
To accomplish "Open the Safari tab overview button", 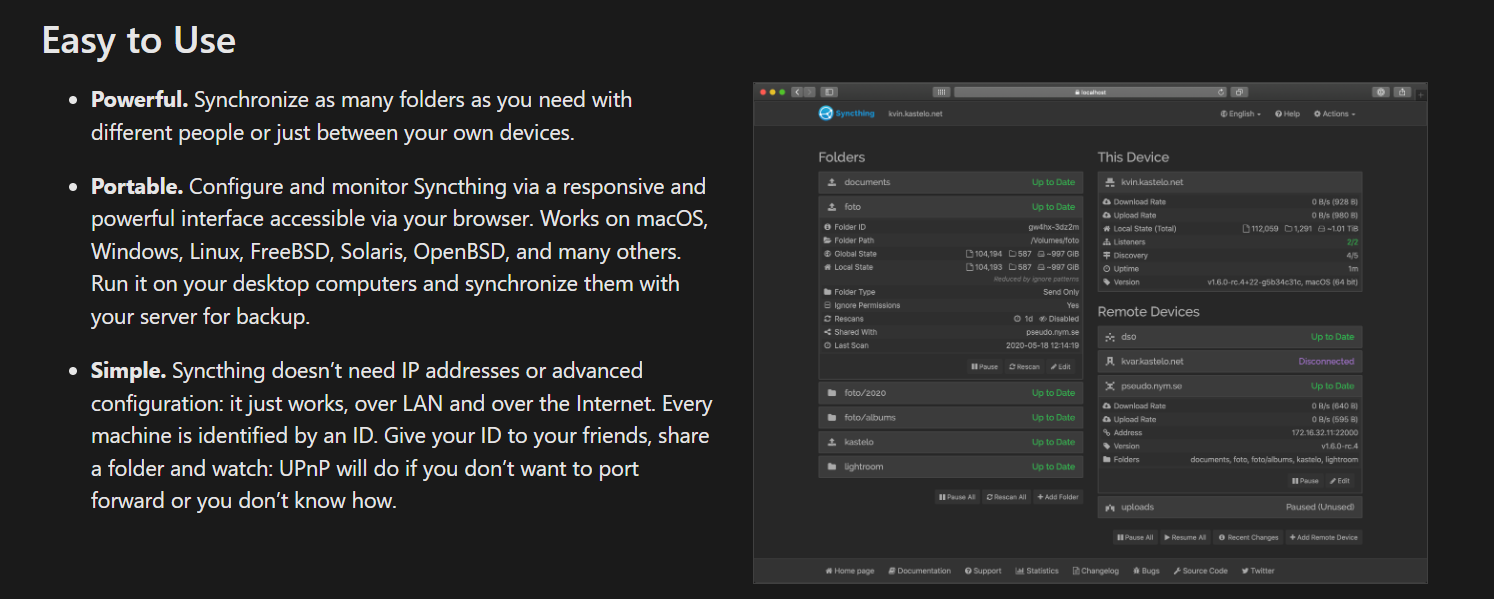I will coord(1239,92).
